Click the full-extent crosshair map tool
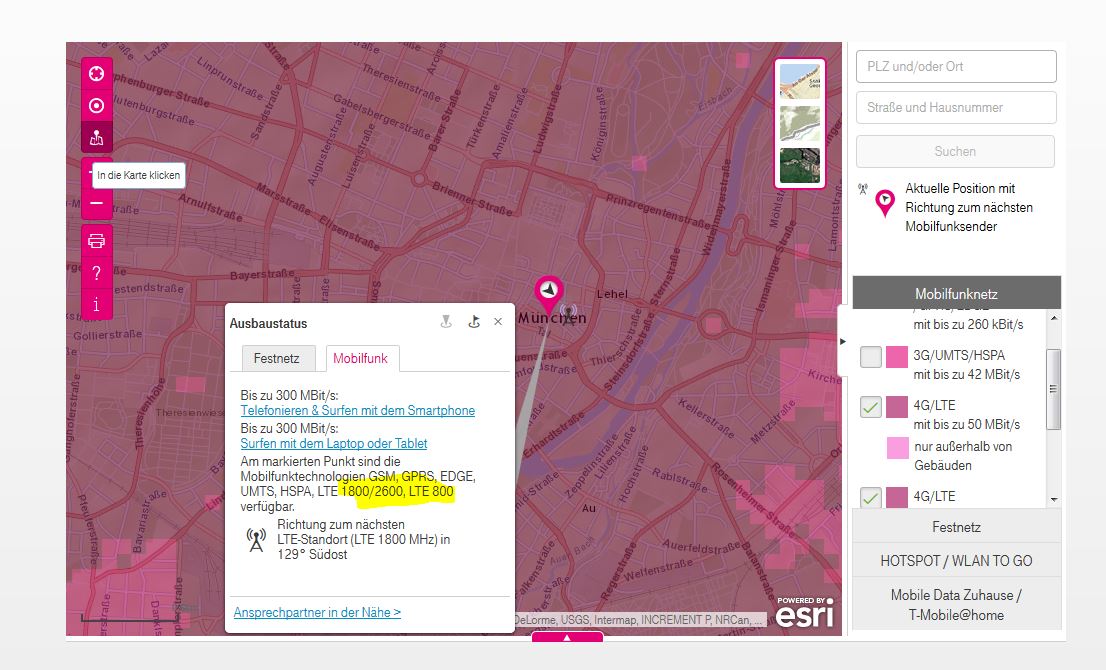 97,74
